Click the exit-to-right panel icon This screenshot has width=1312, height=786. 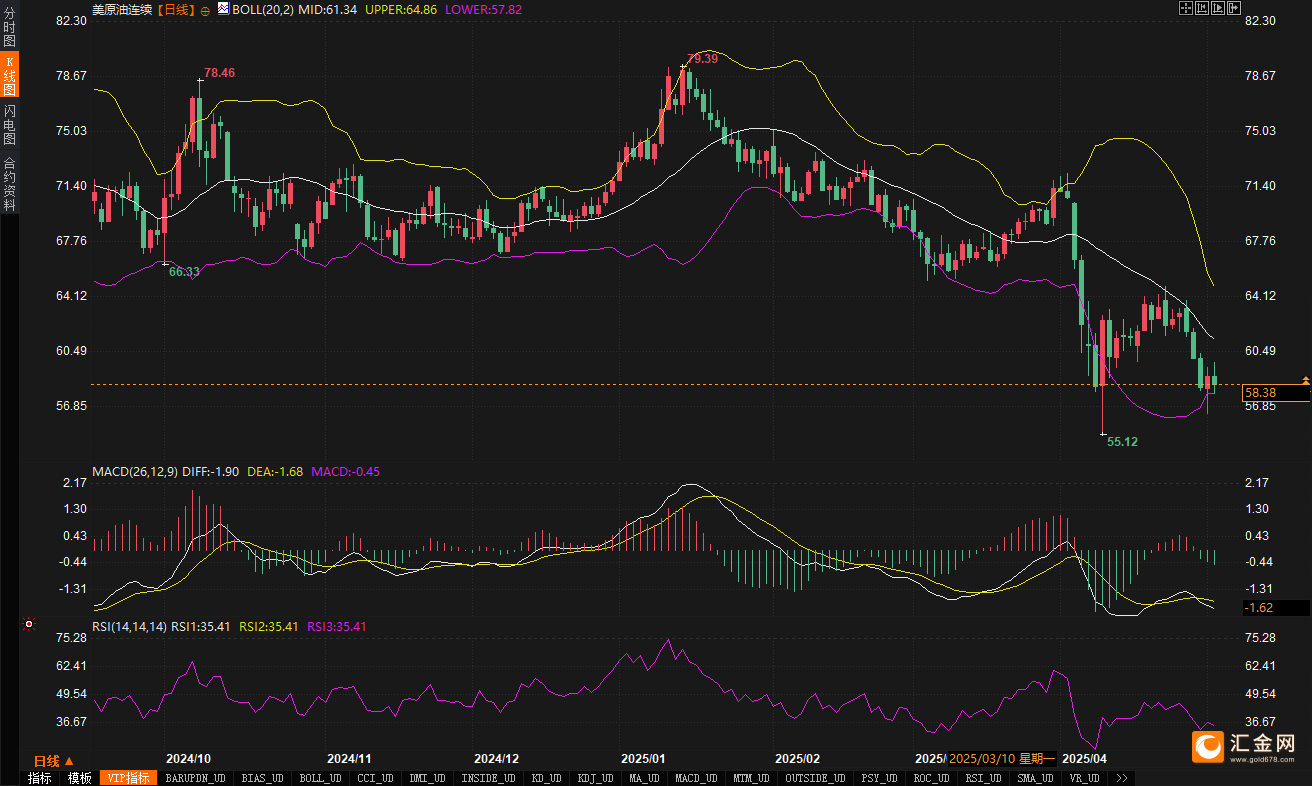point(1233,9)
